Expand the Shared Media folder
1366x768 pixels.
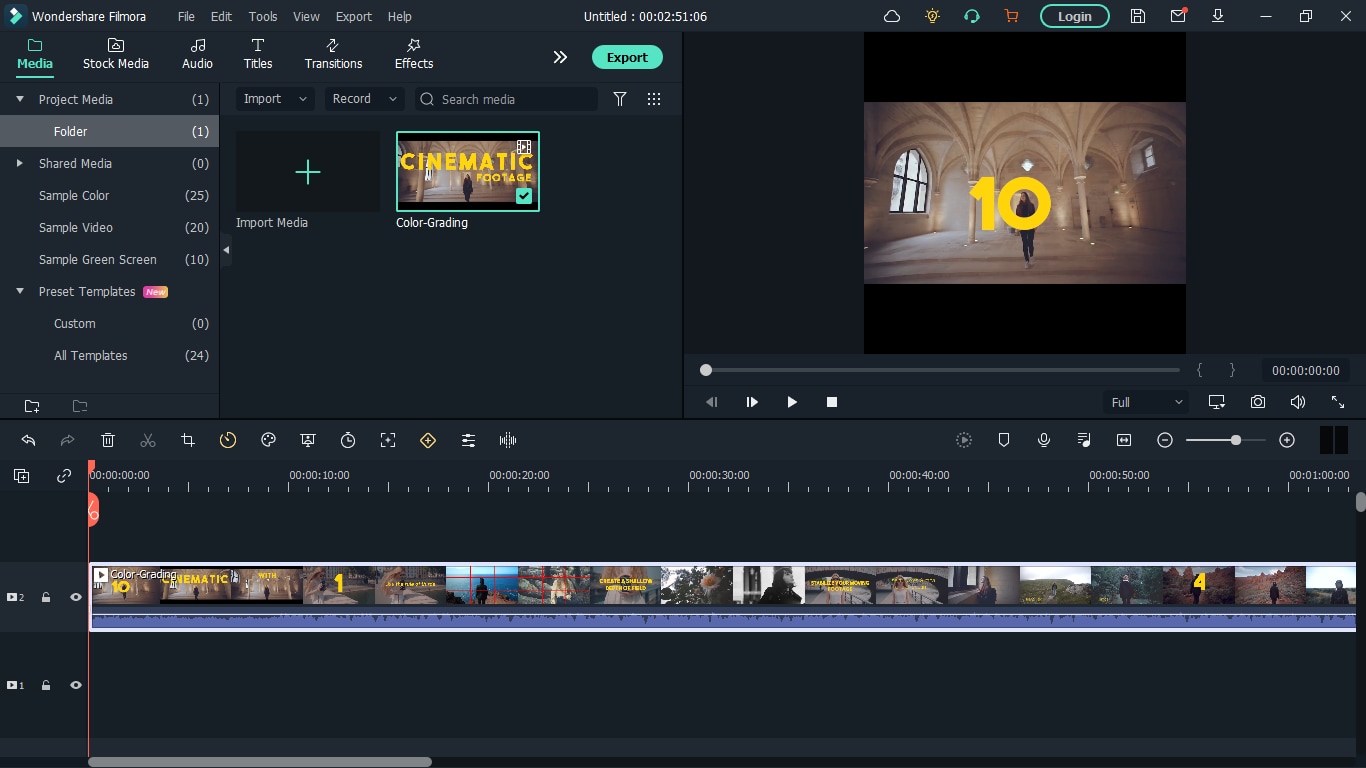(20, 163)
